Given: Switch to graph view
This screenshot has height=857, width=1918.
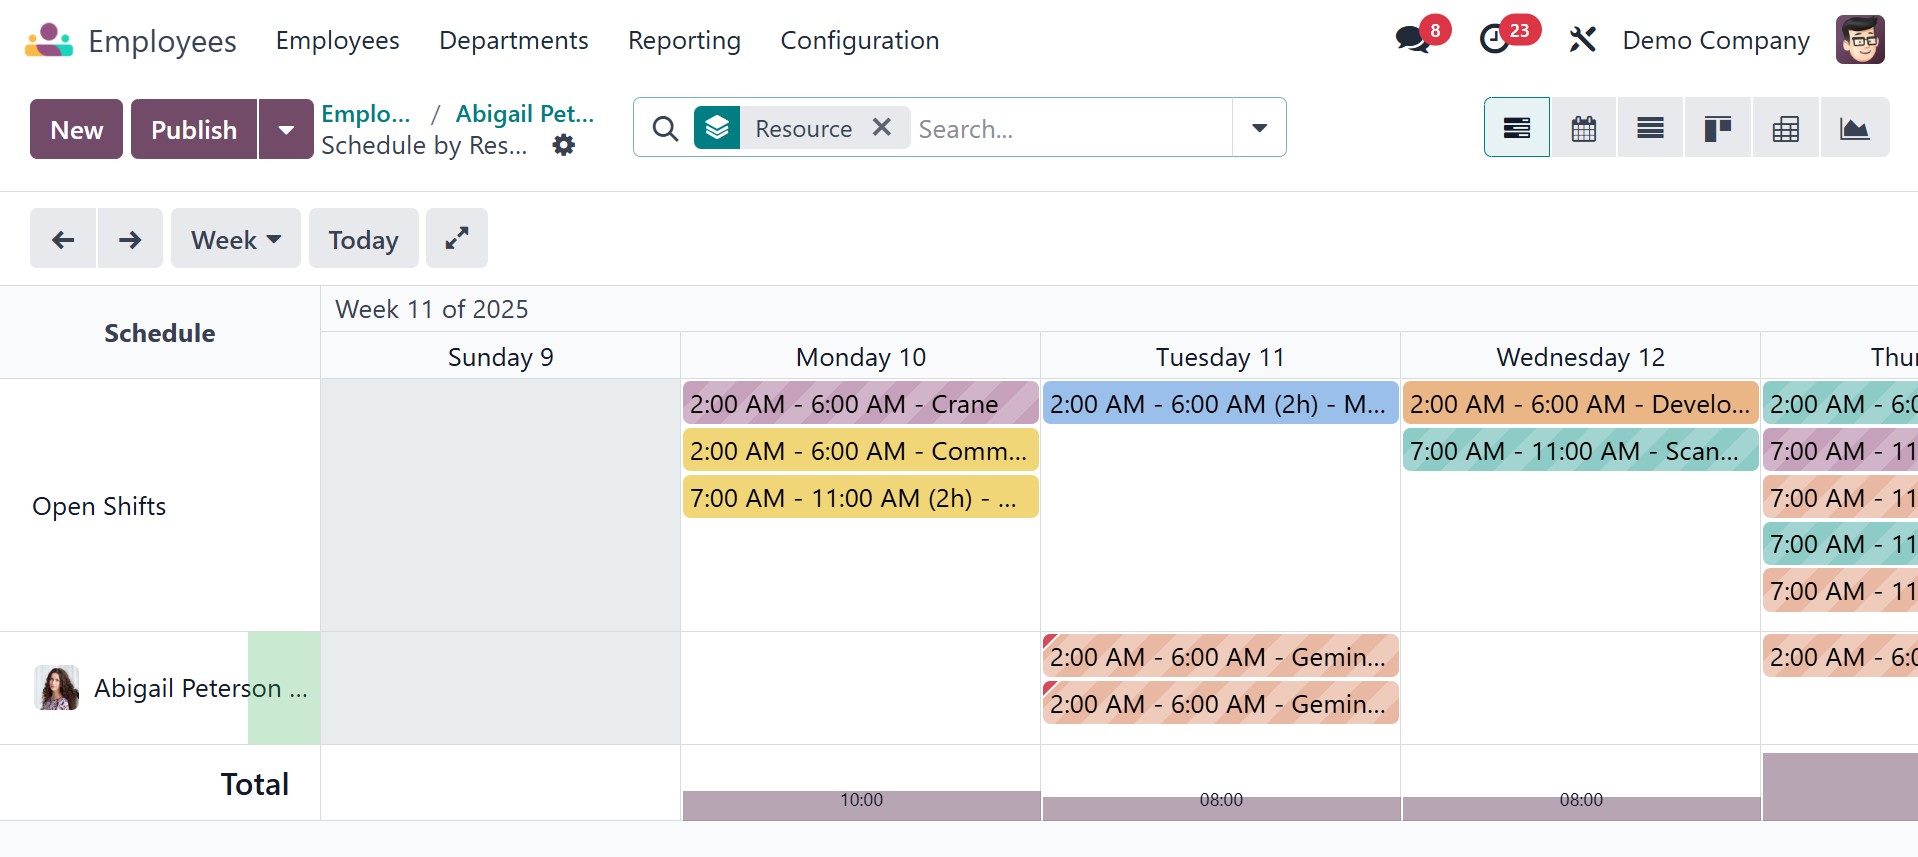Looking at the screenshot, I should [x=1854, y=128].
